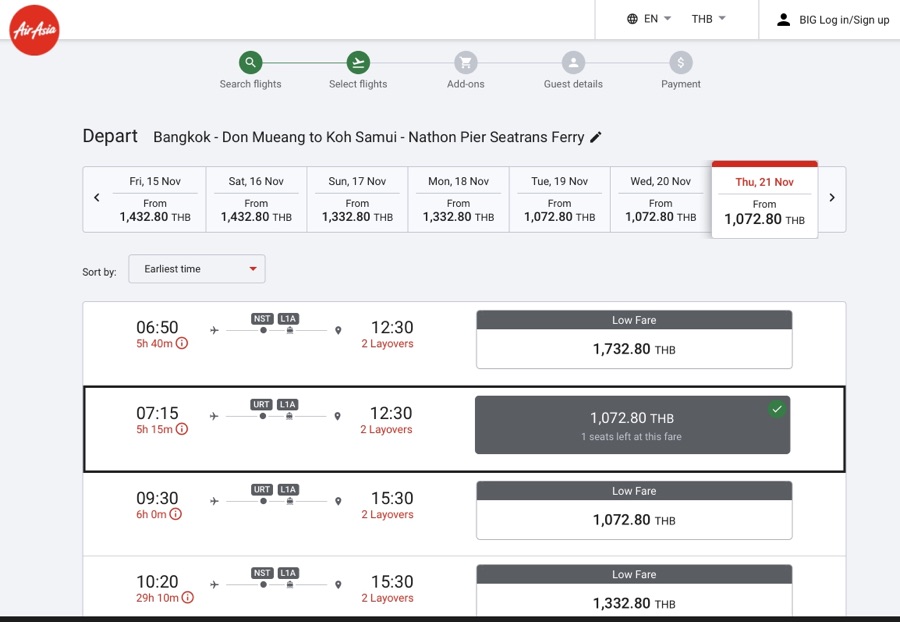Click the globe language icon

(632, 19)
